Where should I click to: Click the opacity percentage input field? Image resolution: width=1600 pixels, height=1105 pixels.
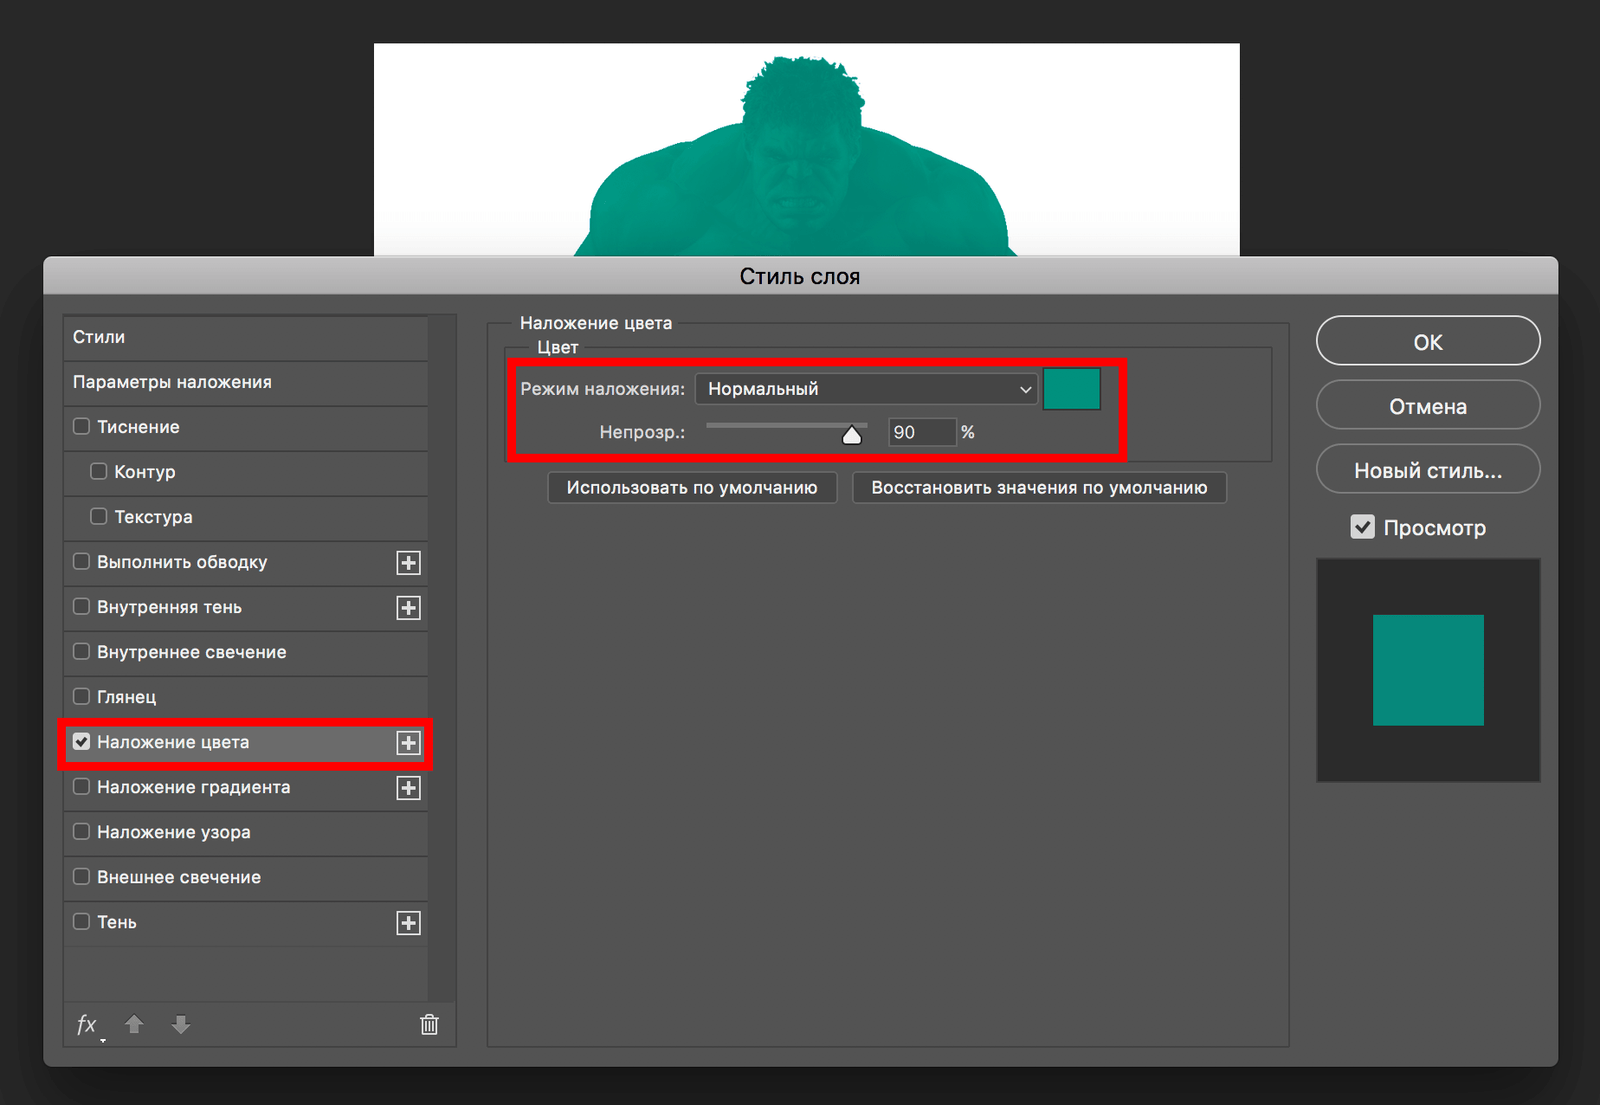(x=921, y=432)
